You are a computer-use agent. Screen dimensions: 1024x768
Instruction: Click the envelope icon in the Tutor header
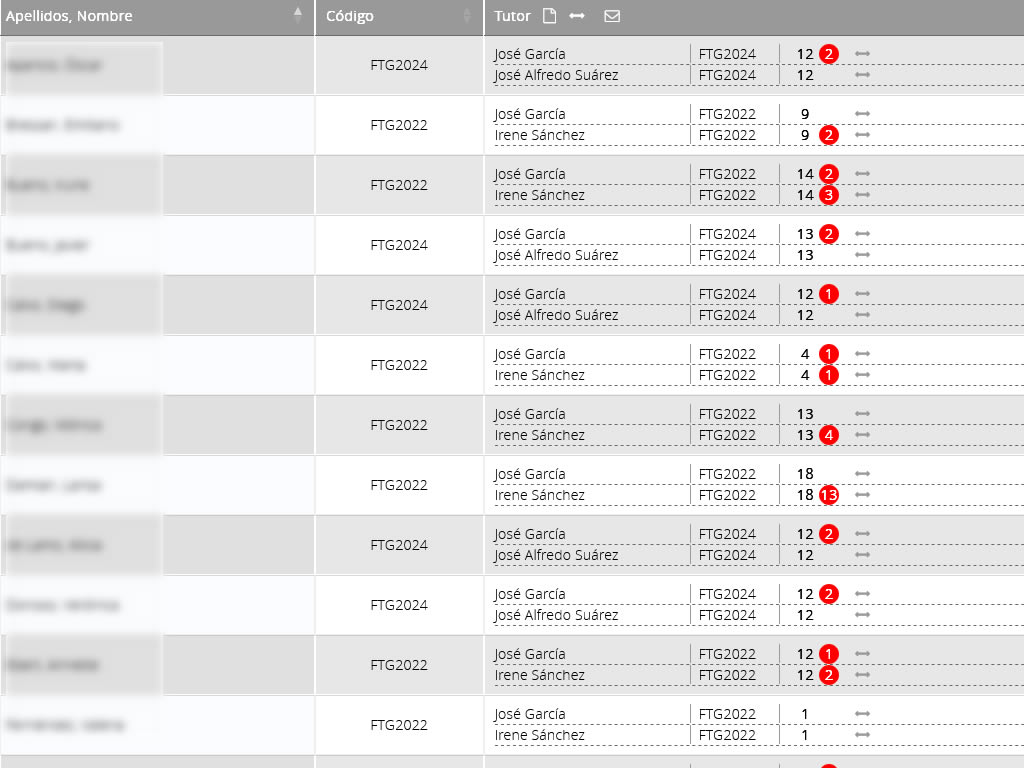pos(612,16)
